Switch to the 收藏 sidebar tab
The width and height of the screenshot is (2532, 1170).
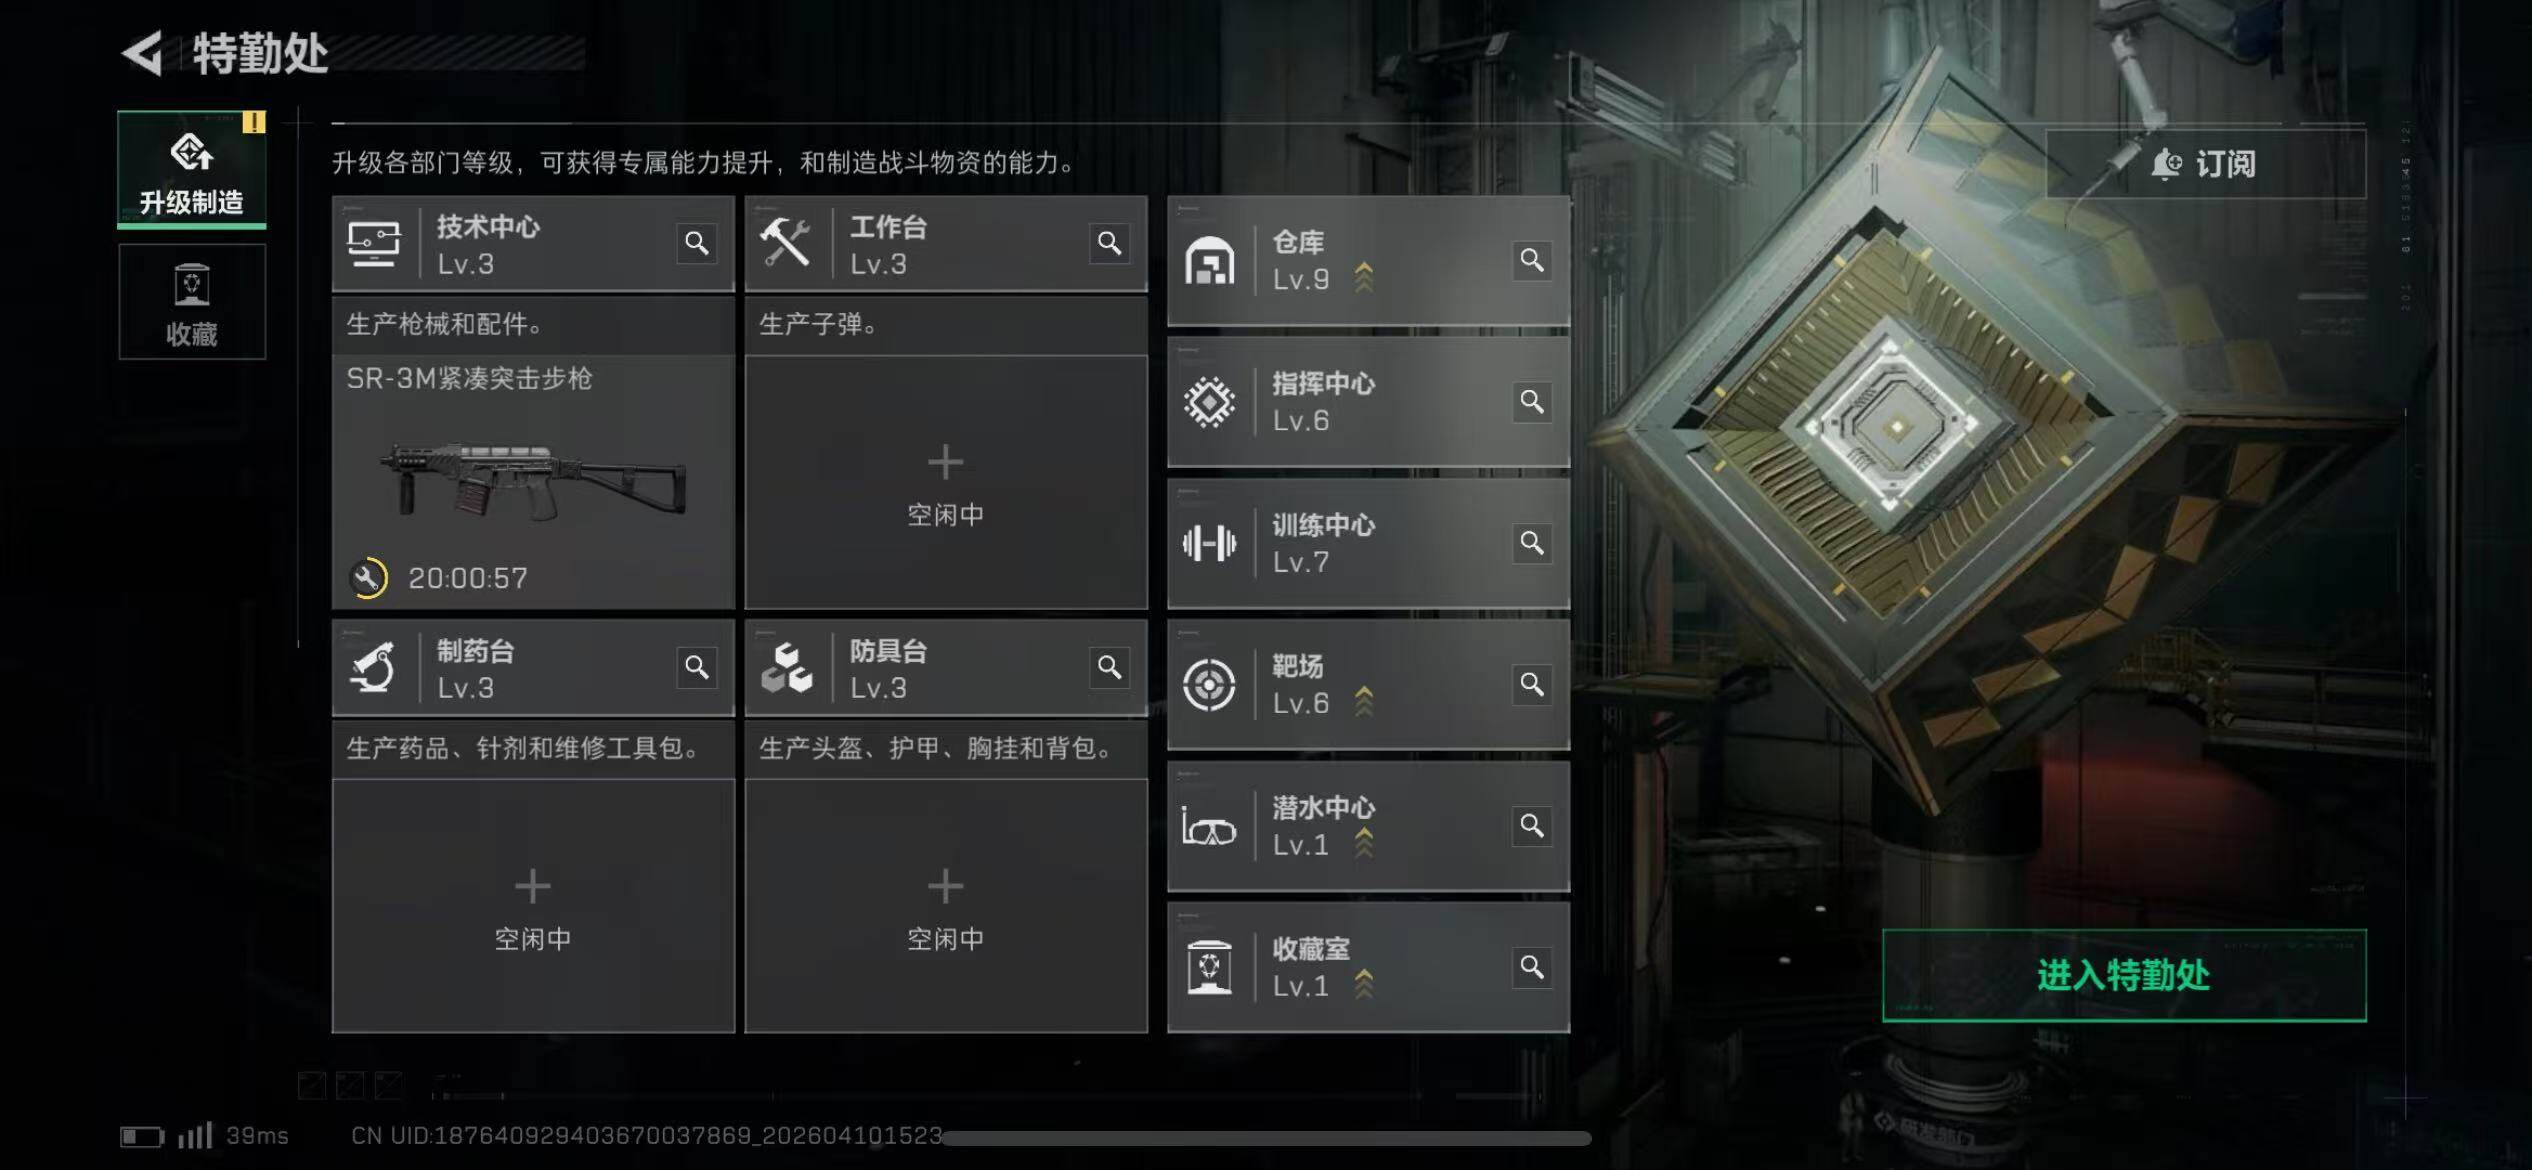(x=192, y=302)
